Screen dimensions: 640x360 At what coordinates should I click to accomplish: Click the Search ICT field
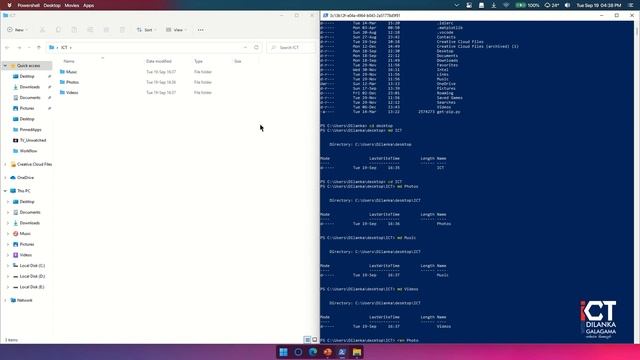291,48
